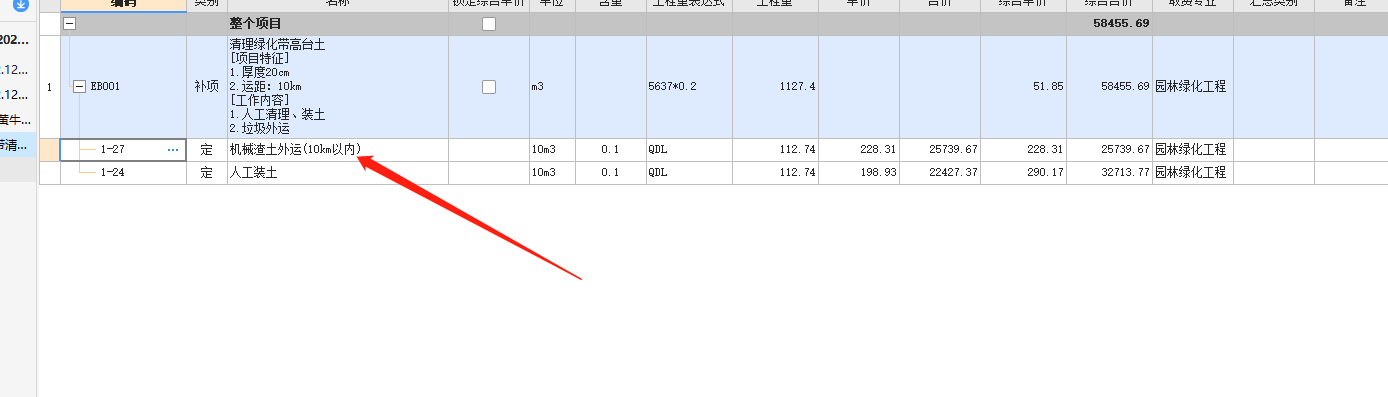1388x397 pixels.
Task: Open the sidebar item starting with 黄牛
Action: click(x=15, y=120)
